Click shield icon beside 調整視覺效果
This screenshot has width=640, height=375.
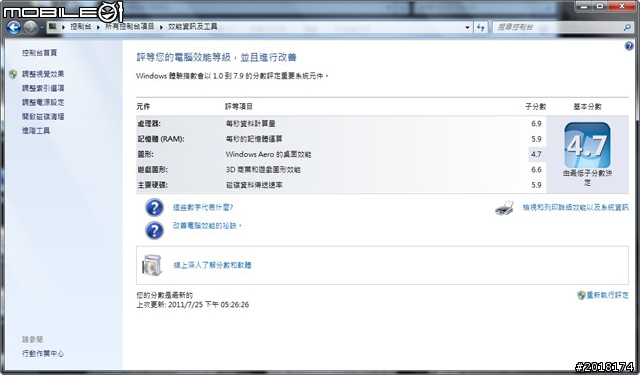pos(13,74)
